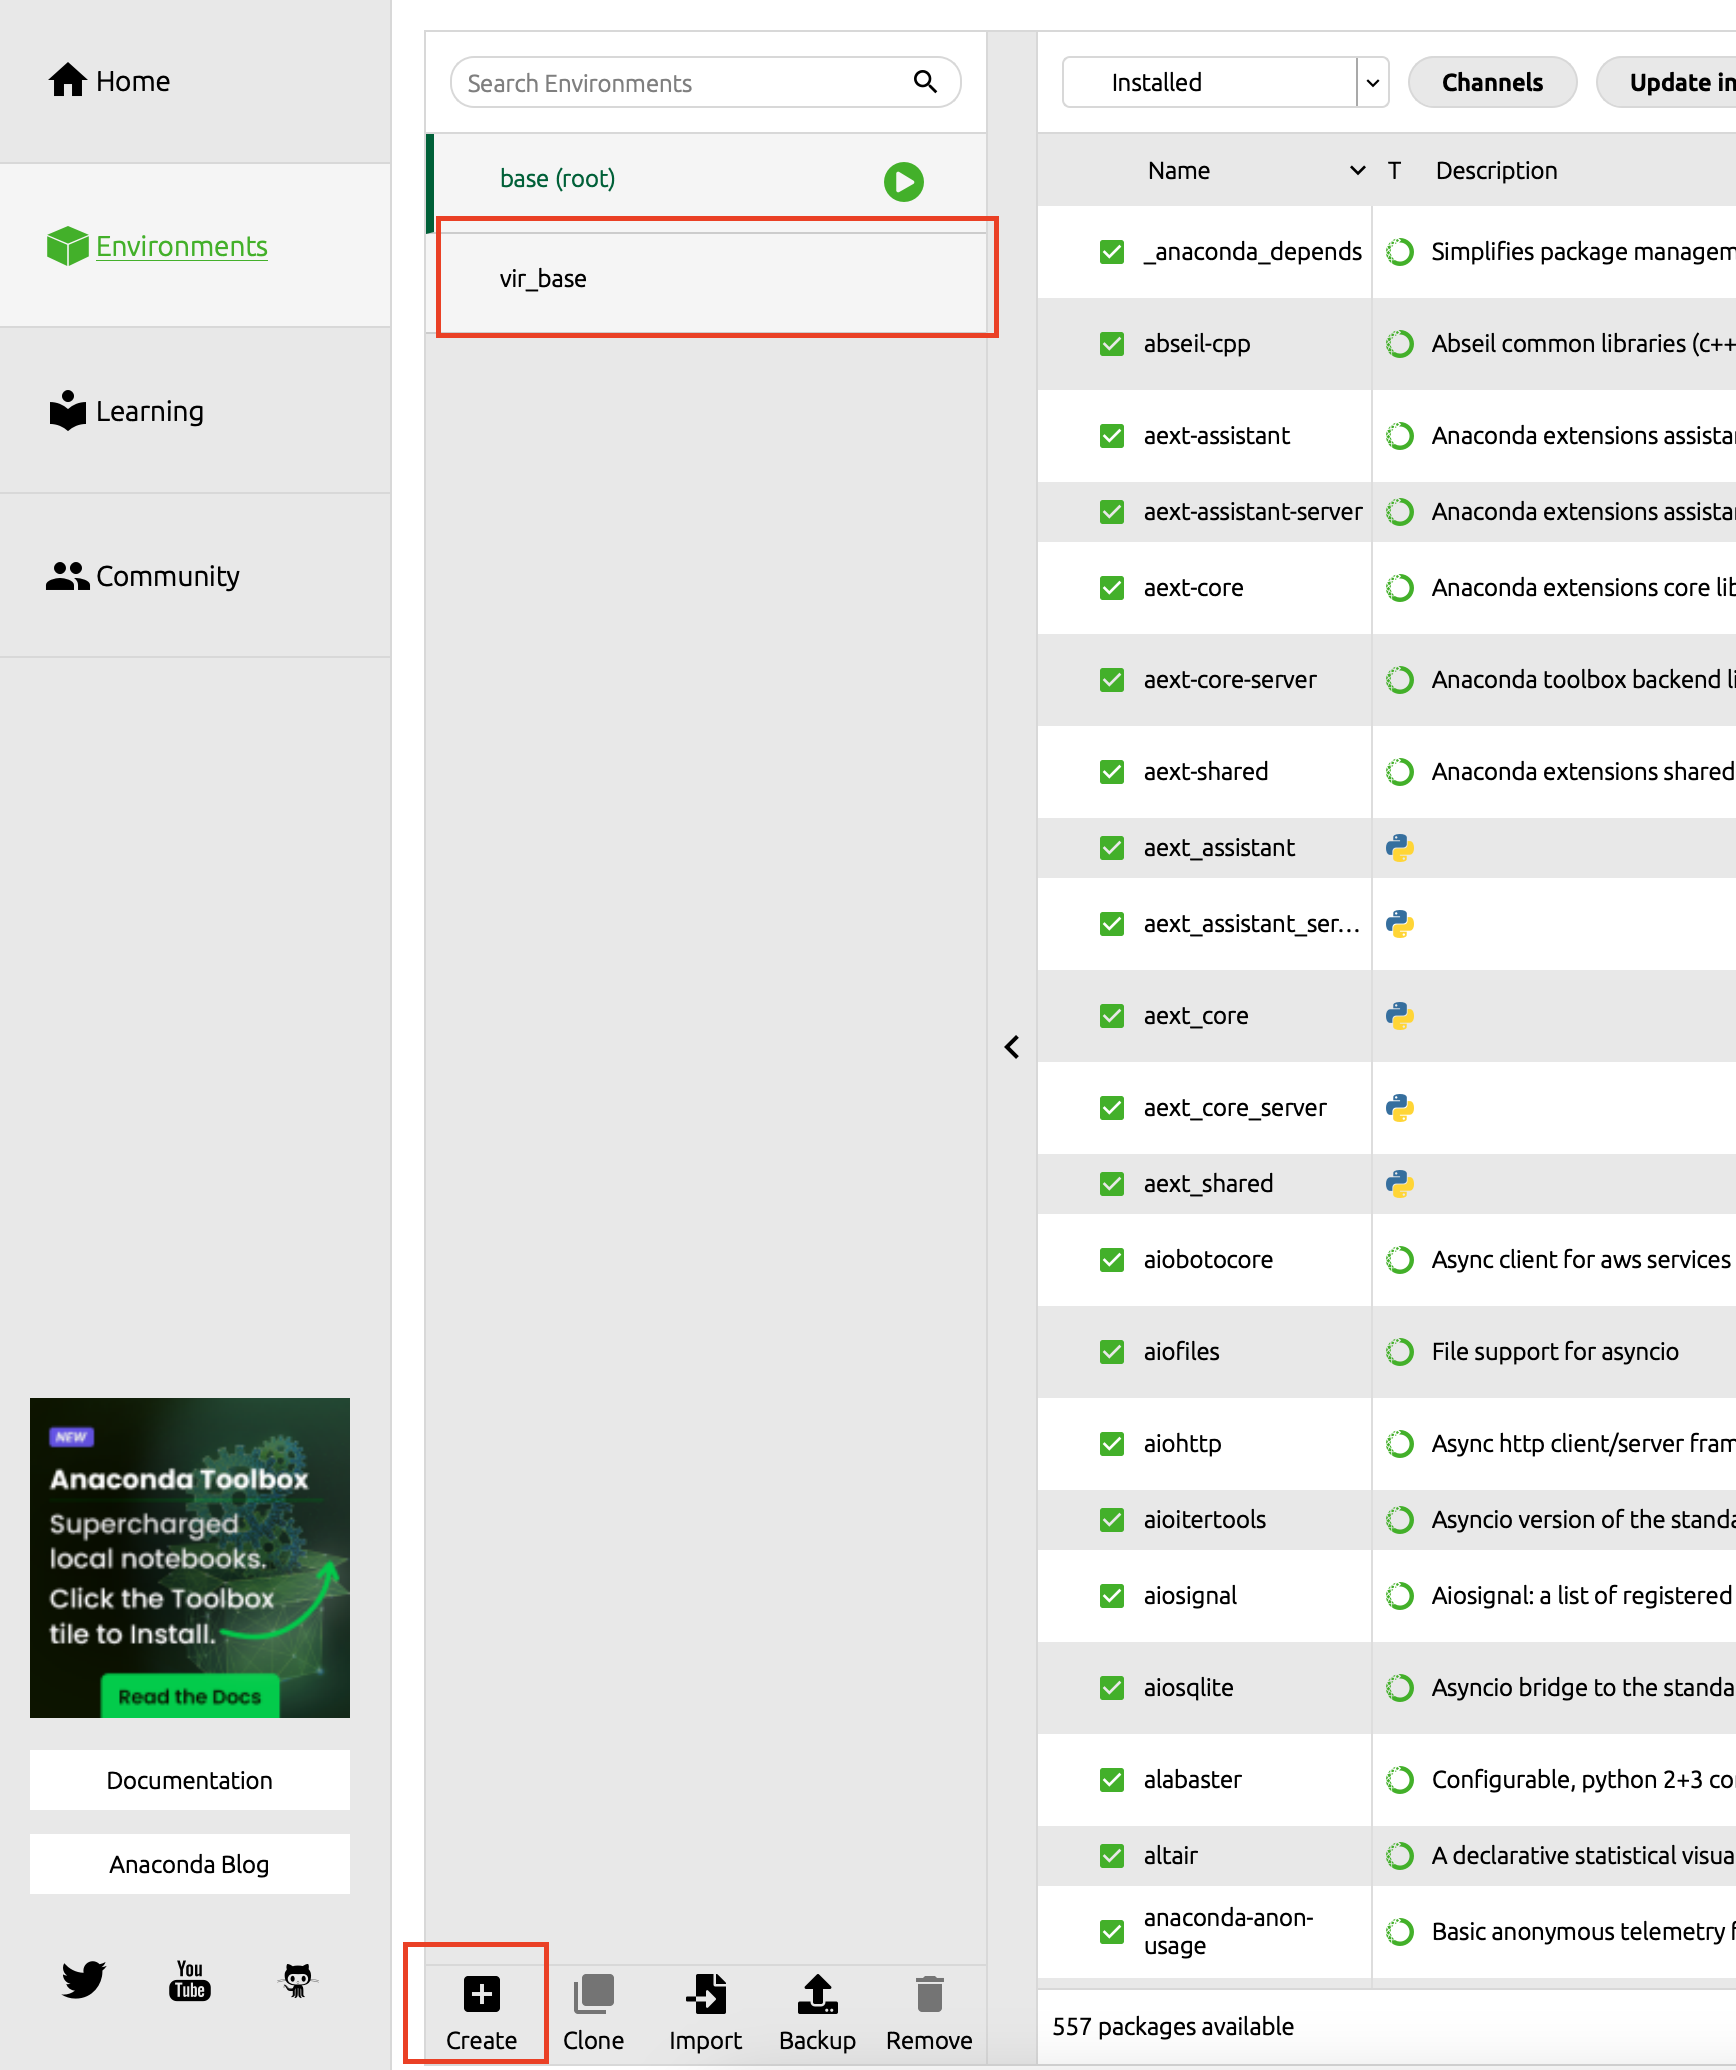Open the Community tab
Viewport: 1736px width, 2070px height.
pos(195,576)
